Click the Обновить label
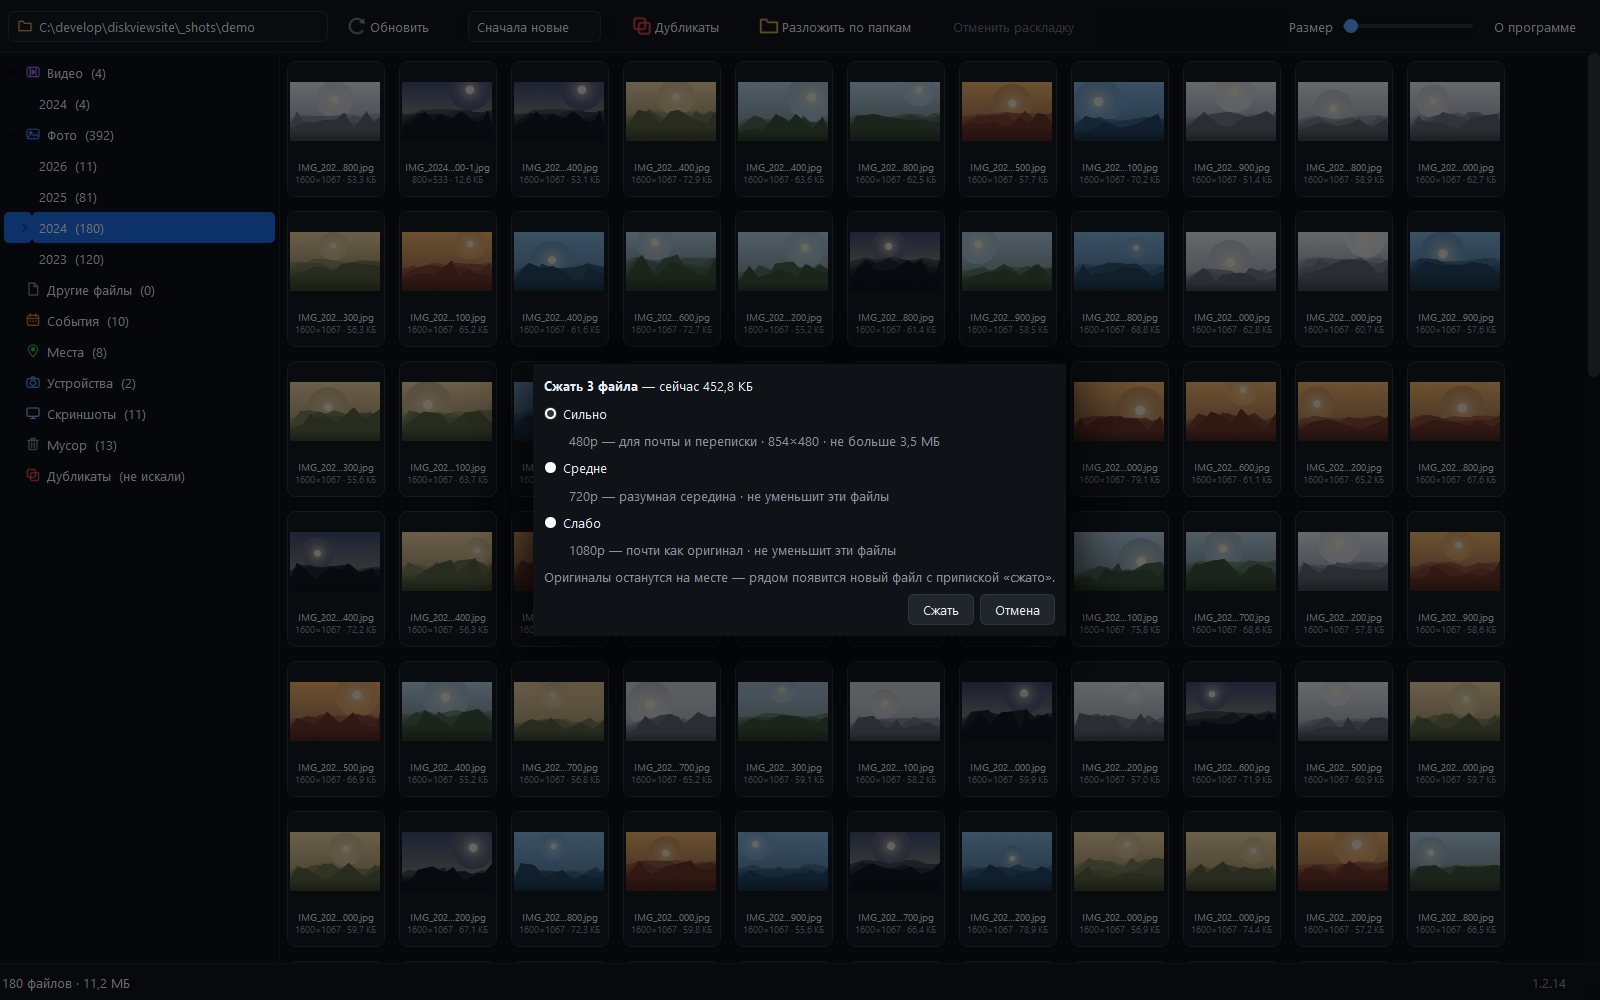Image resolution: width=1600 pixels, height=1000 pixels. click(x=399, y=27)
